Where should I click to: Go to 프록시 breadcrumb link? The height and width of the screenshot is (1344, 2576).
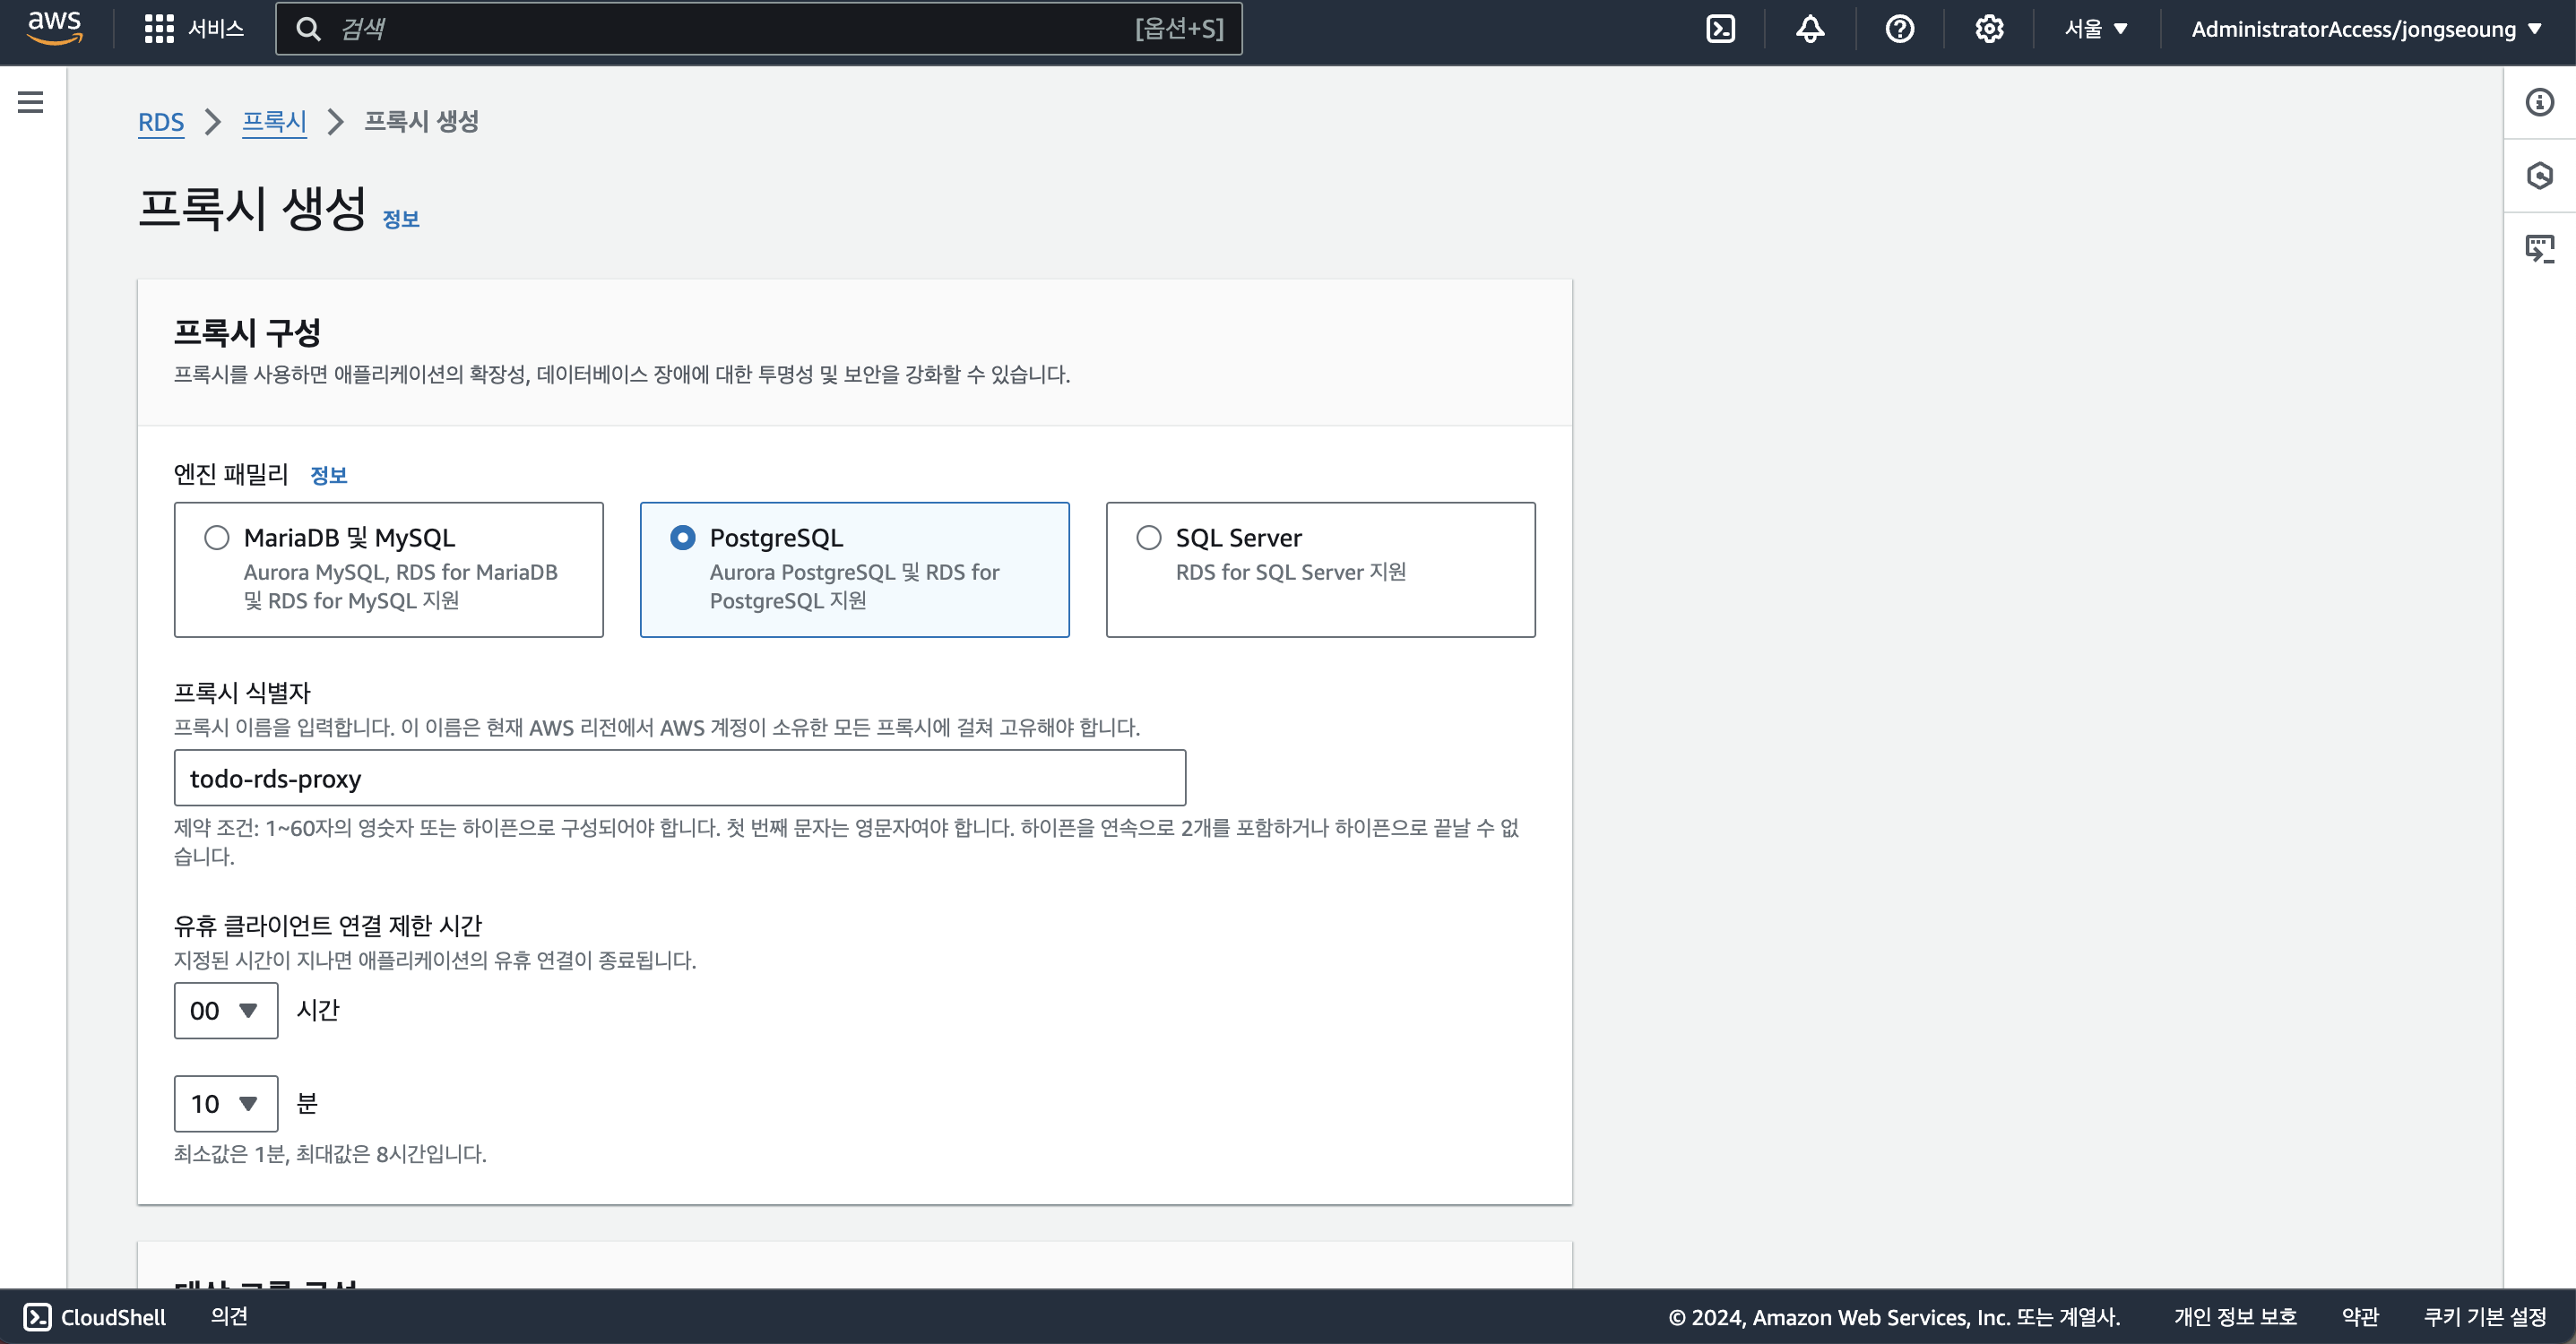click(274, 122)
